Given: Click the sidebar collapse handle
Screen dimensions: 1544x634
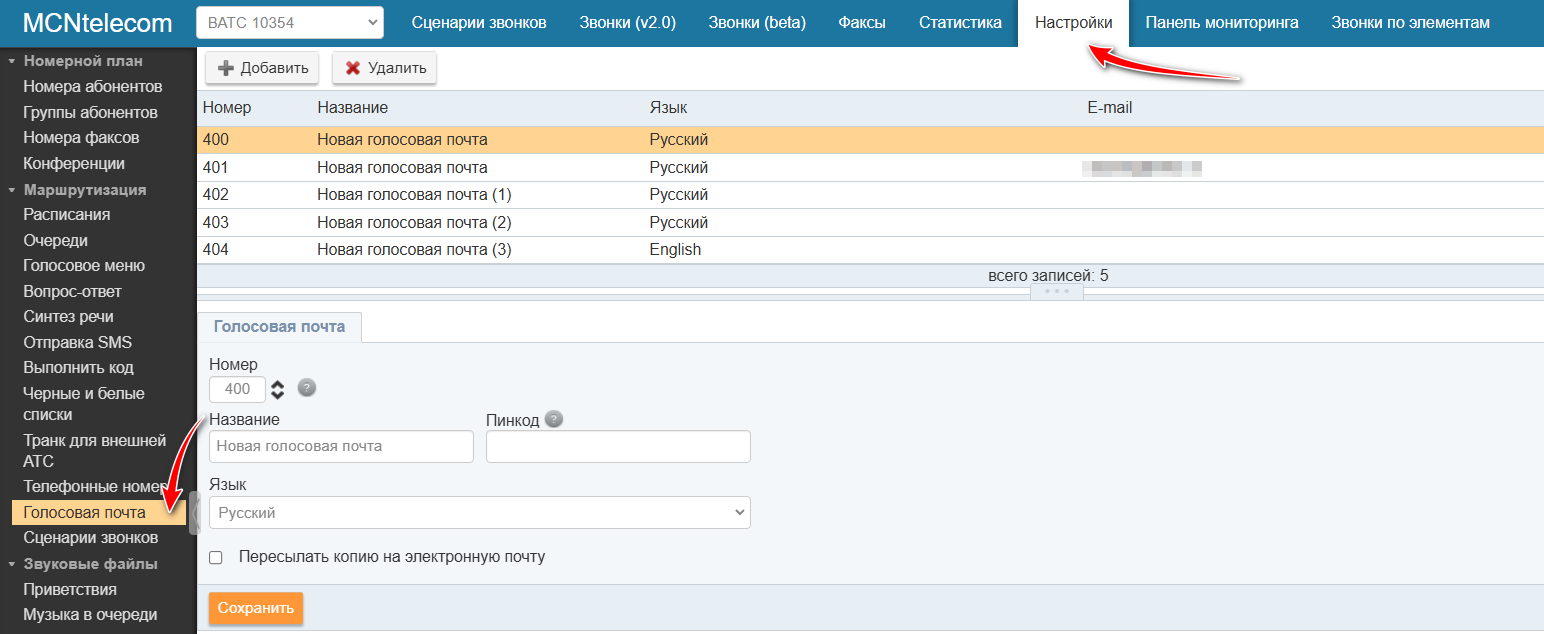Looking at the screenshot, I should (193, 513).
